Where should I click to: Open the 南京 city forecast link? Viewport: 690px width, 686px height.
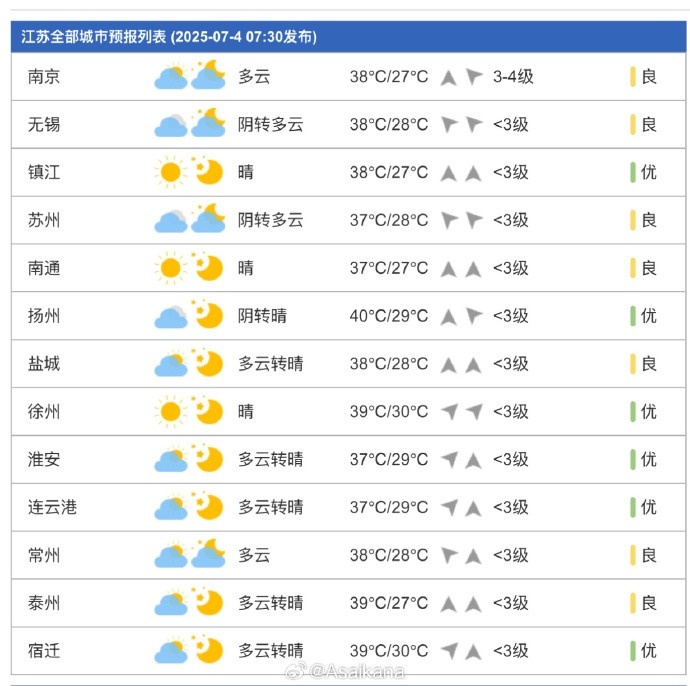pos(44,76)
